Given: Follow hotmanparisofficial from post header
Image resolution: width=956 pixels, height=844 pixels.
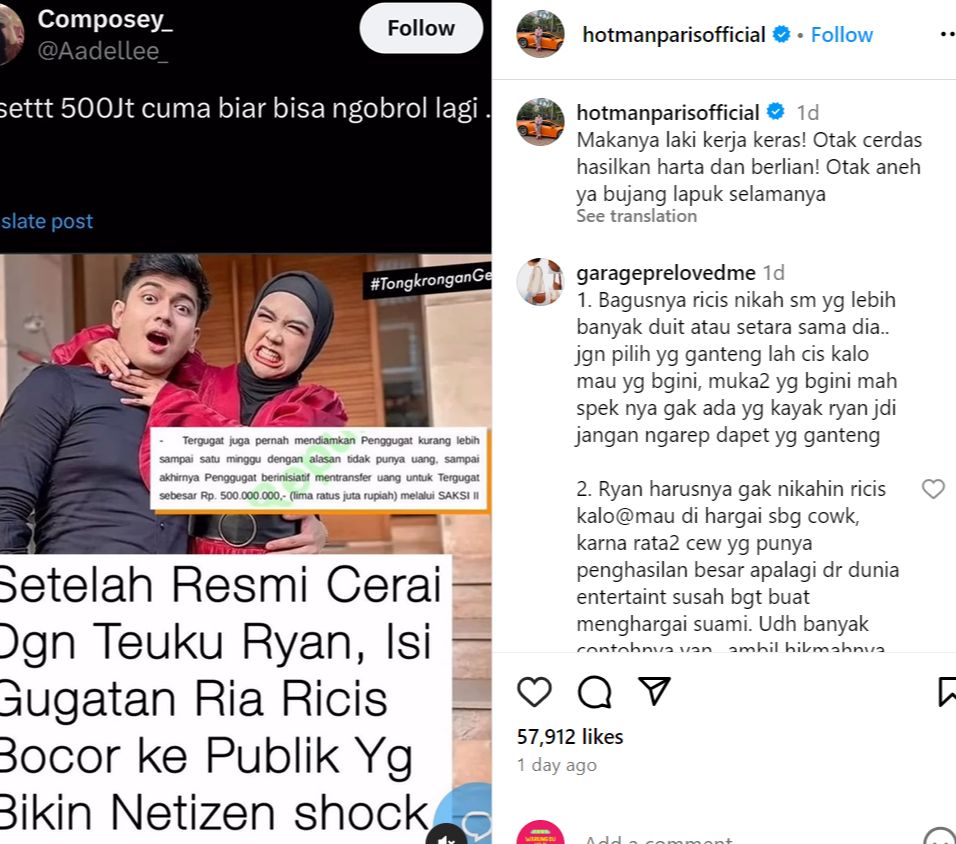Looking at the screenshot, I should click(841, 35).
